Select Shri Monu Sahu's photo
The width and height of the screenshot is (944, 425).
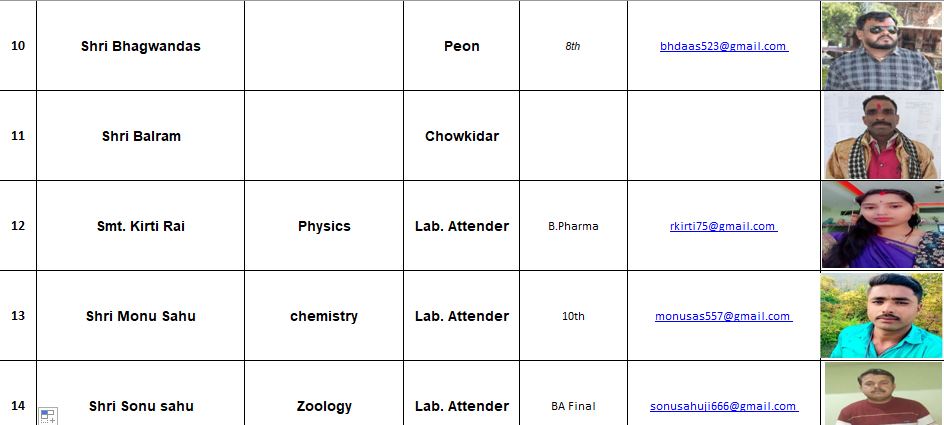click(x=880, y=316)
